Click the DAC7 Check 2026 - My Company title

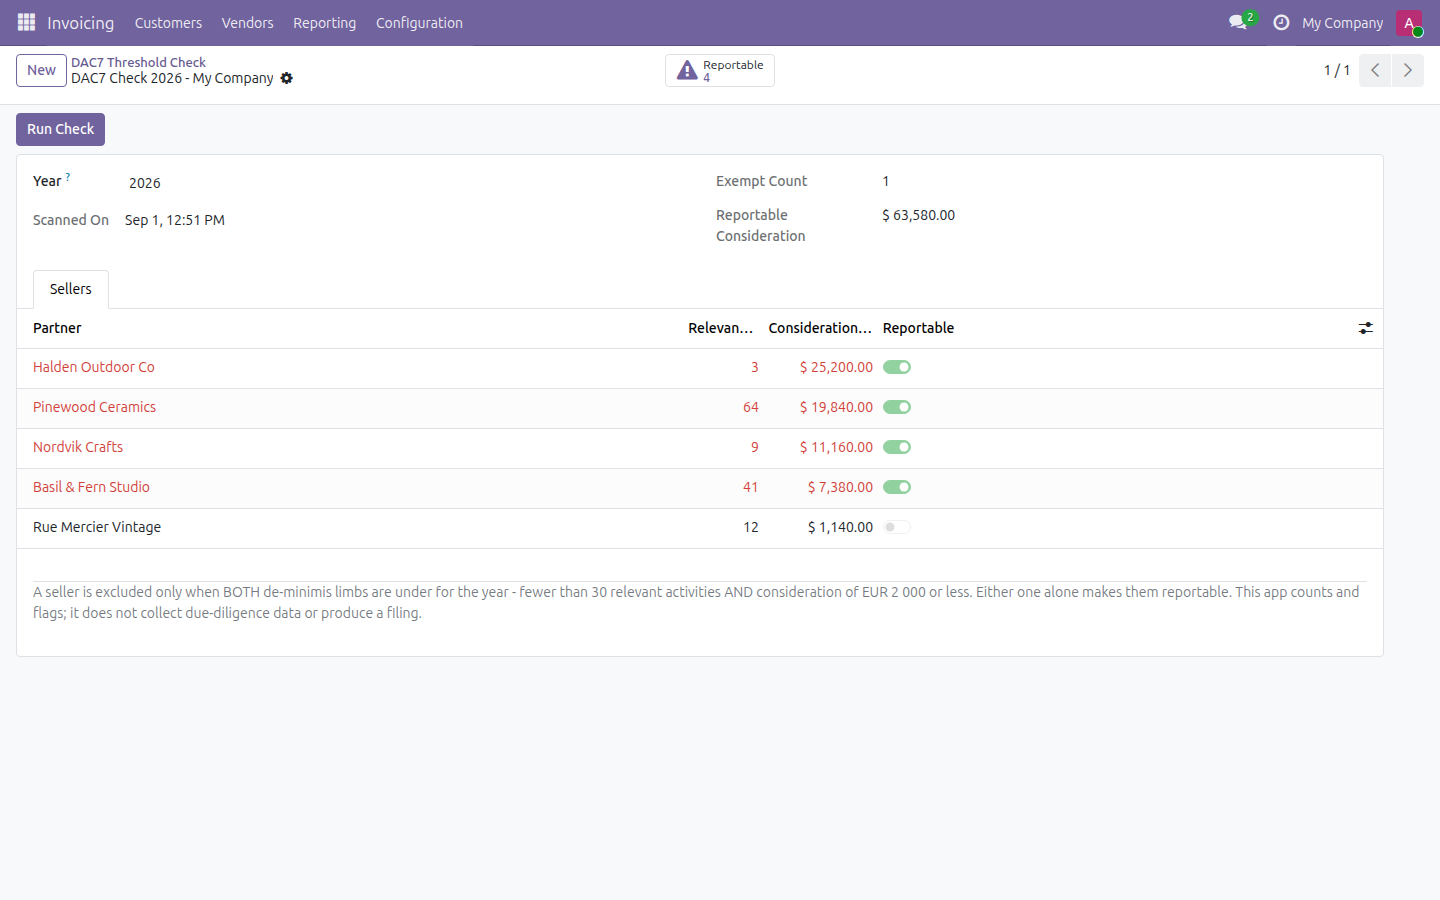coord(172,78)
